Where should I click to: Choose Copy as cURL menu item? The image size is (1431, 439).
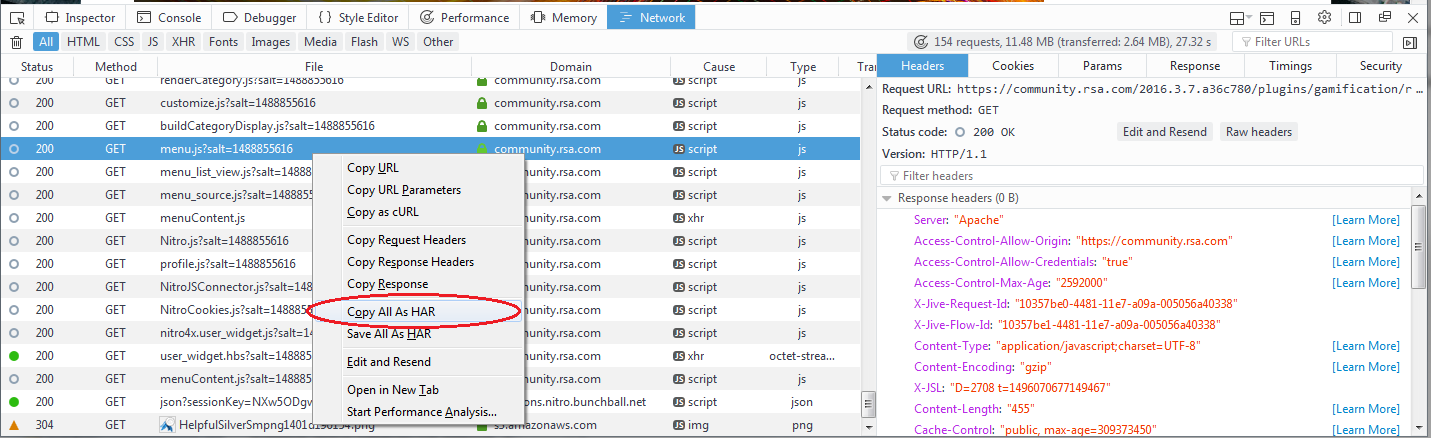(383, 212)
